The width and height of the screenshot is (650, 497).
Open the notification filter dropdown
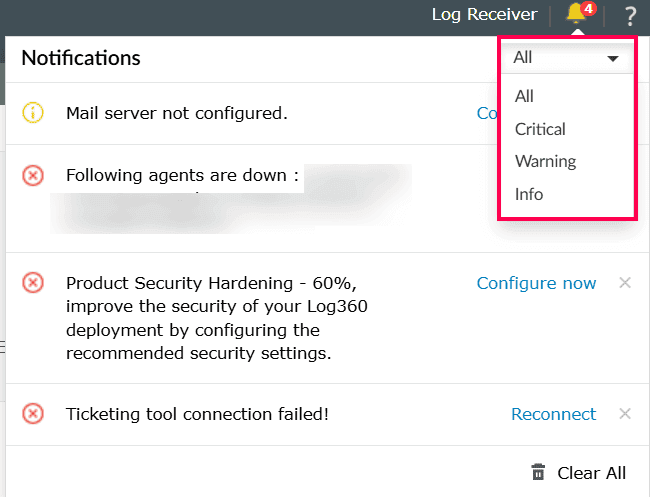click(x=567, y=58)
